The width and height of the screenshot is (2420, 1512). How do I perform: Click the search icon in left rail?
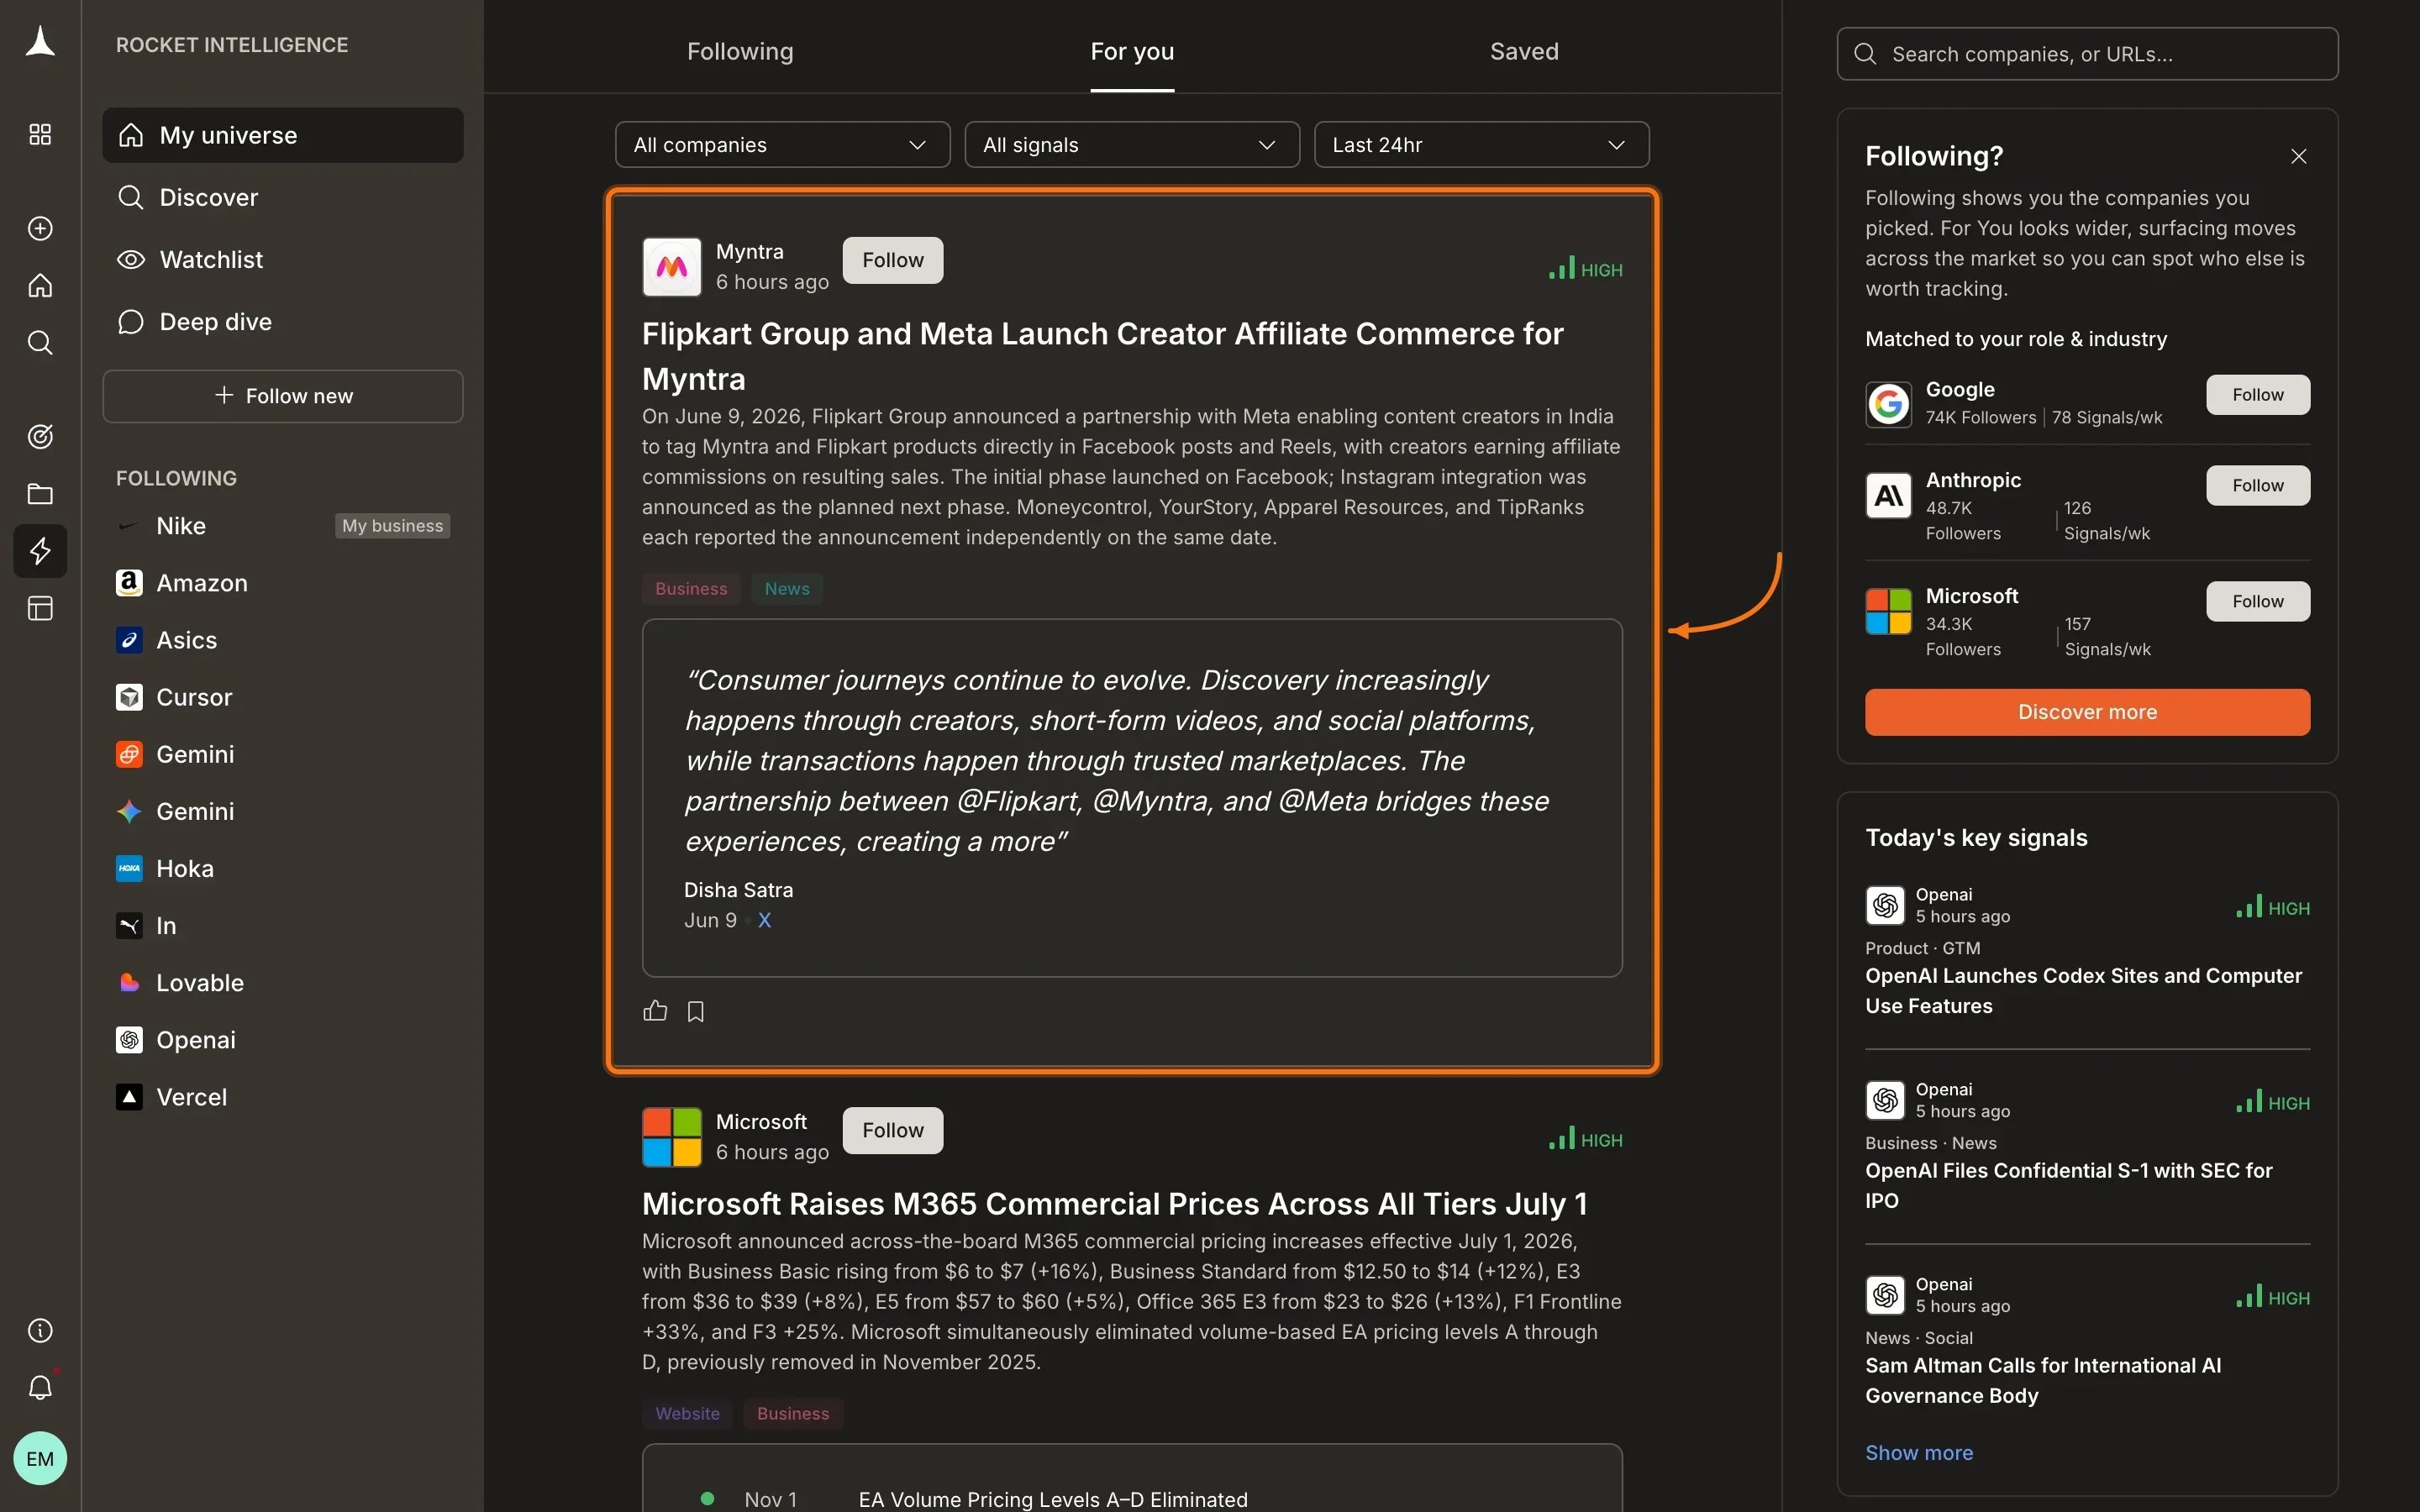pyautogui.click(x=40, y=343)
